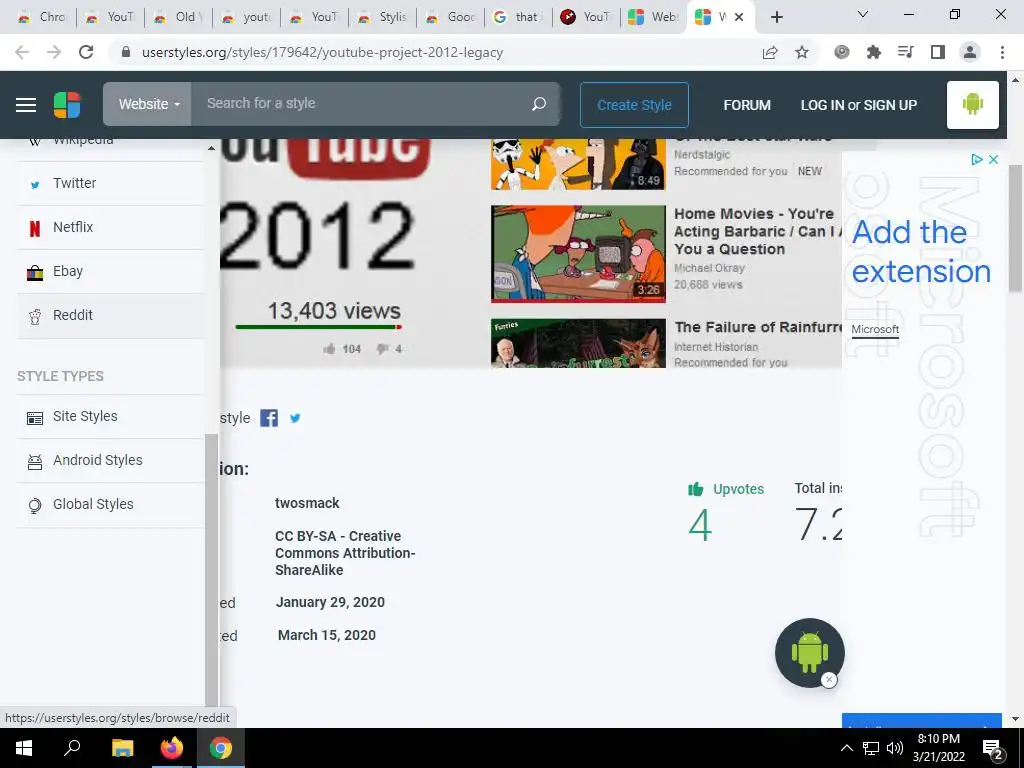
Task: Share this style on Twitter
Action: [295, 418]
